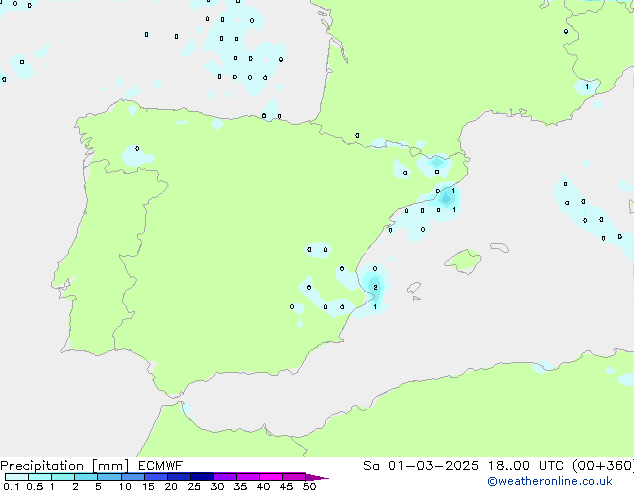The image size is (634, 490).
Task: Pick the lightest cyan swatch starting the legend
Action: (17, 477)
